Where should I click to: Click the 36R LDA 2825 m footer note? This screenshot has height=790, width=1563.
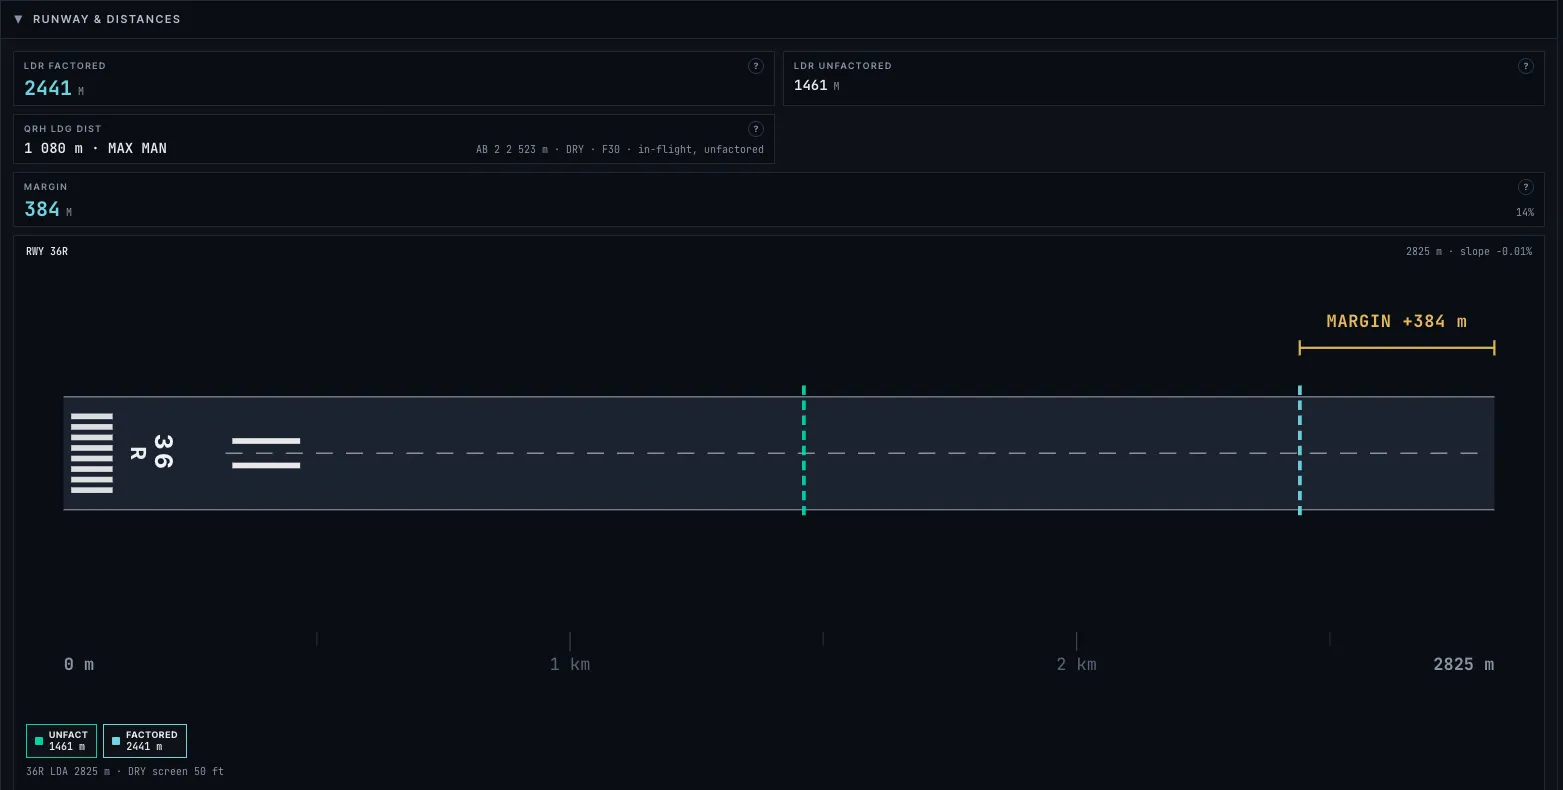point(125,771)
